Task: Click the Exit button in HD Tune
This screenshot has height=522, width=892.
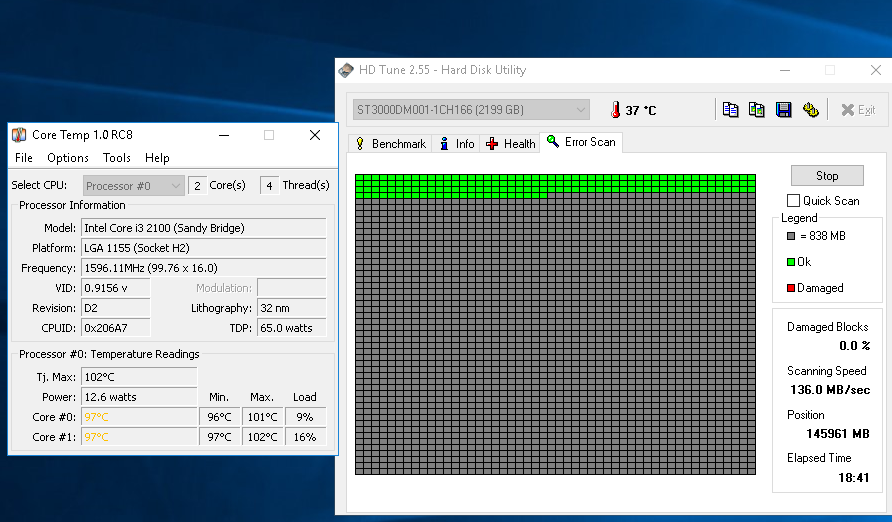Action: pos(858,110)
